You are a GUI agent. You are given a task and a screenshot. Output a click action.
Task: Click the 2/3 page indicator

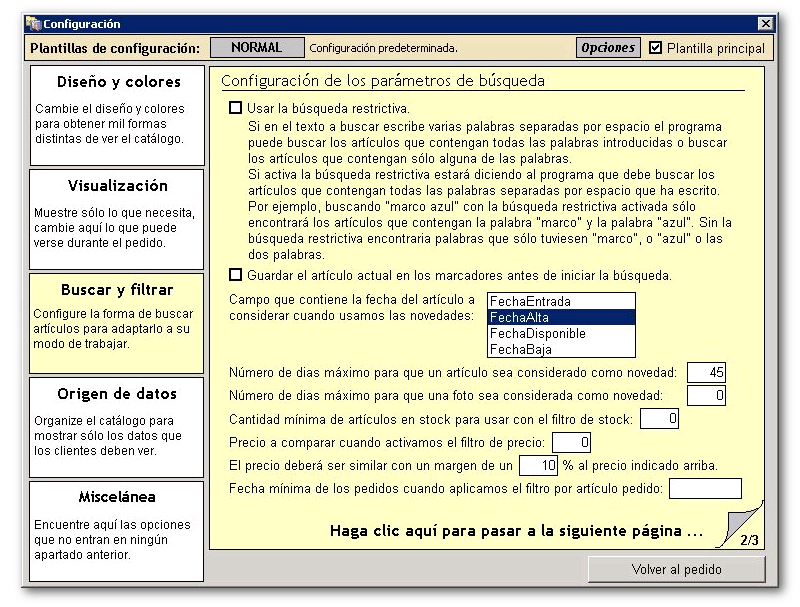pyautogui.click(x=749, y=540)
